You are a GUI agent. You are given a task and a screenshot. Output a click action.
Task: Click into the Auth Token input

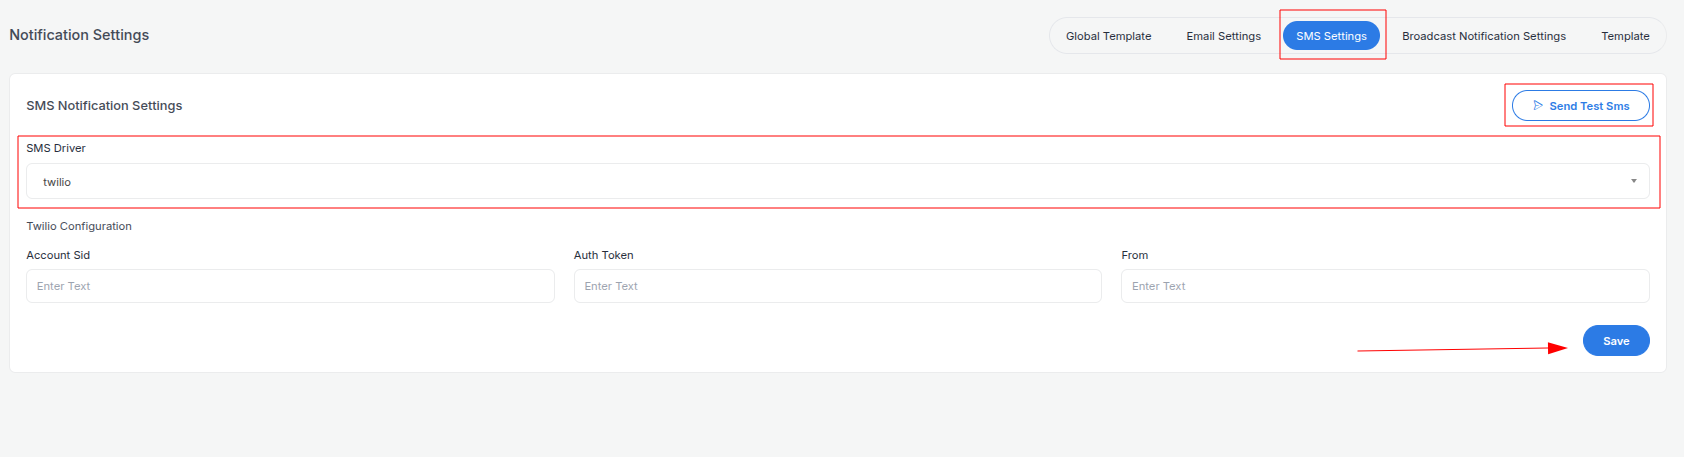(837, 286)
